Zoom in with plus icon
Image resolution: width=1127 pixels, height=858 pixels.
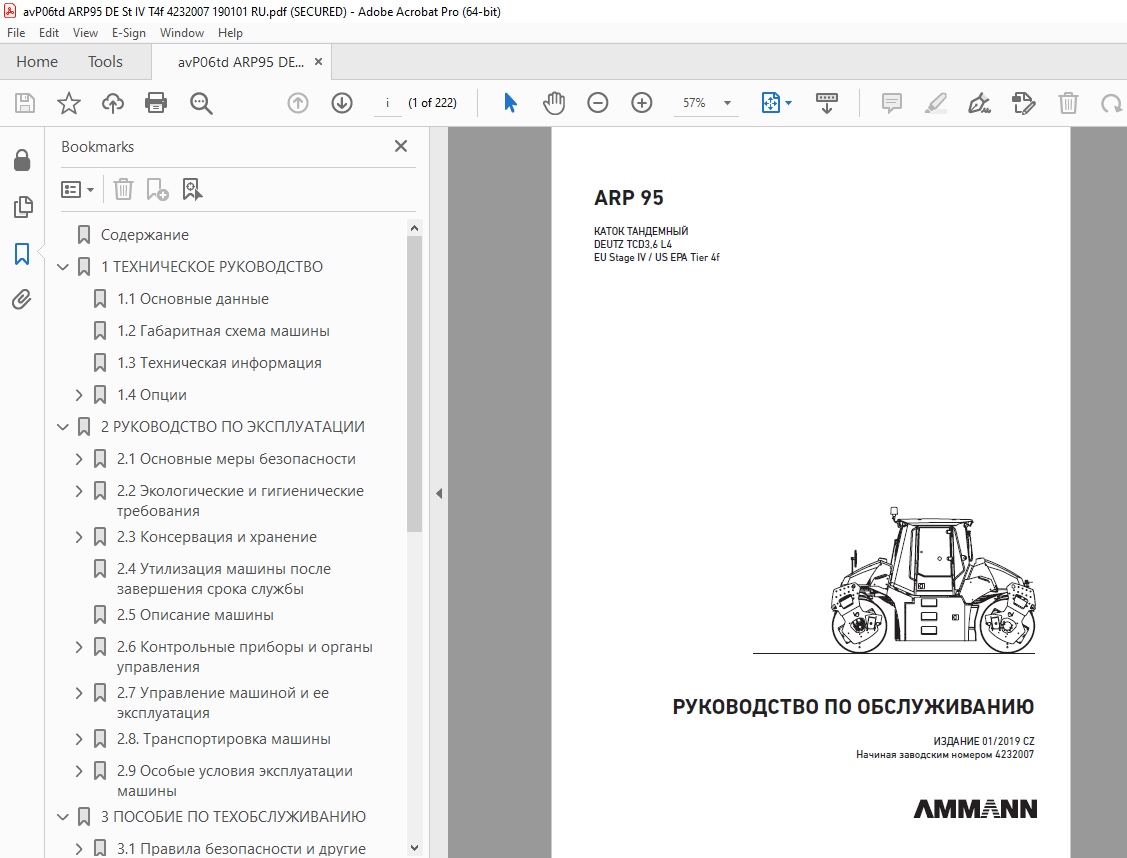642,103
